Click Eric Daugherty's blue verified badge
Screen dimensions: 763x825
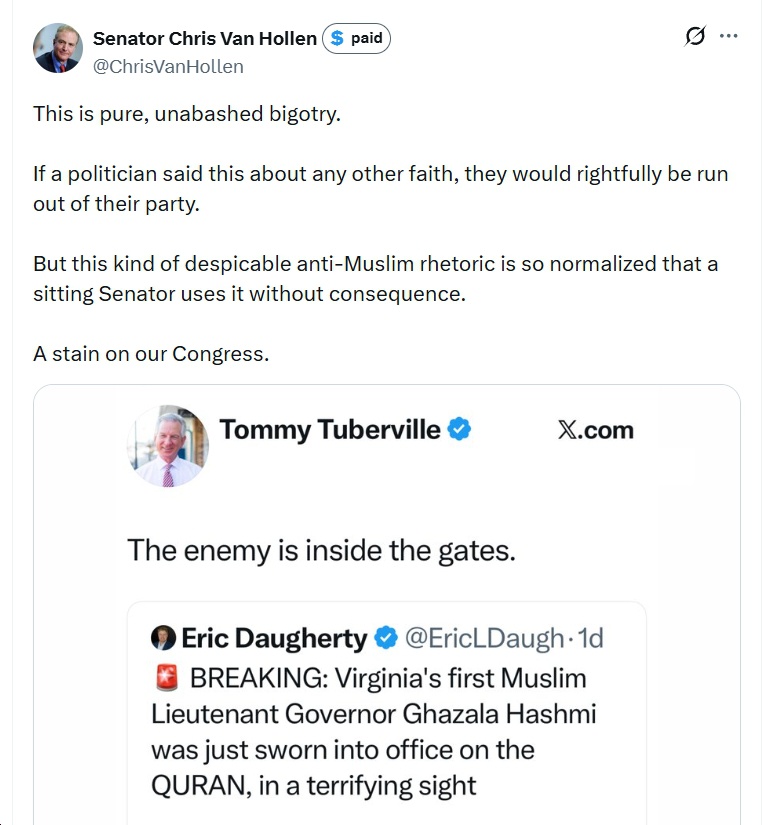(x=385, y=638)
